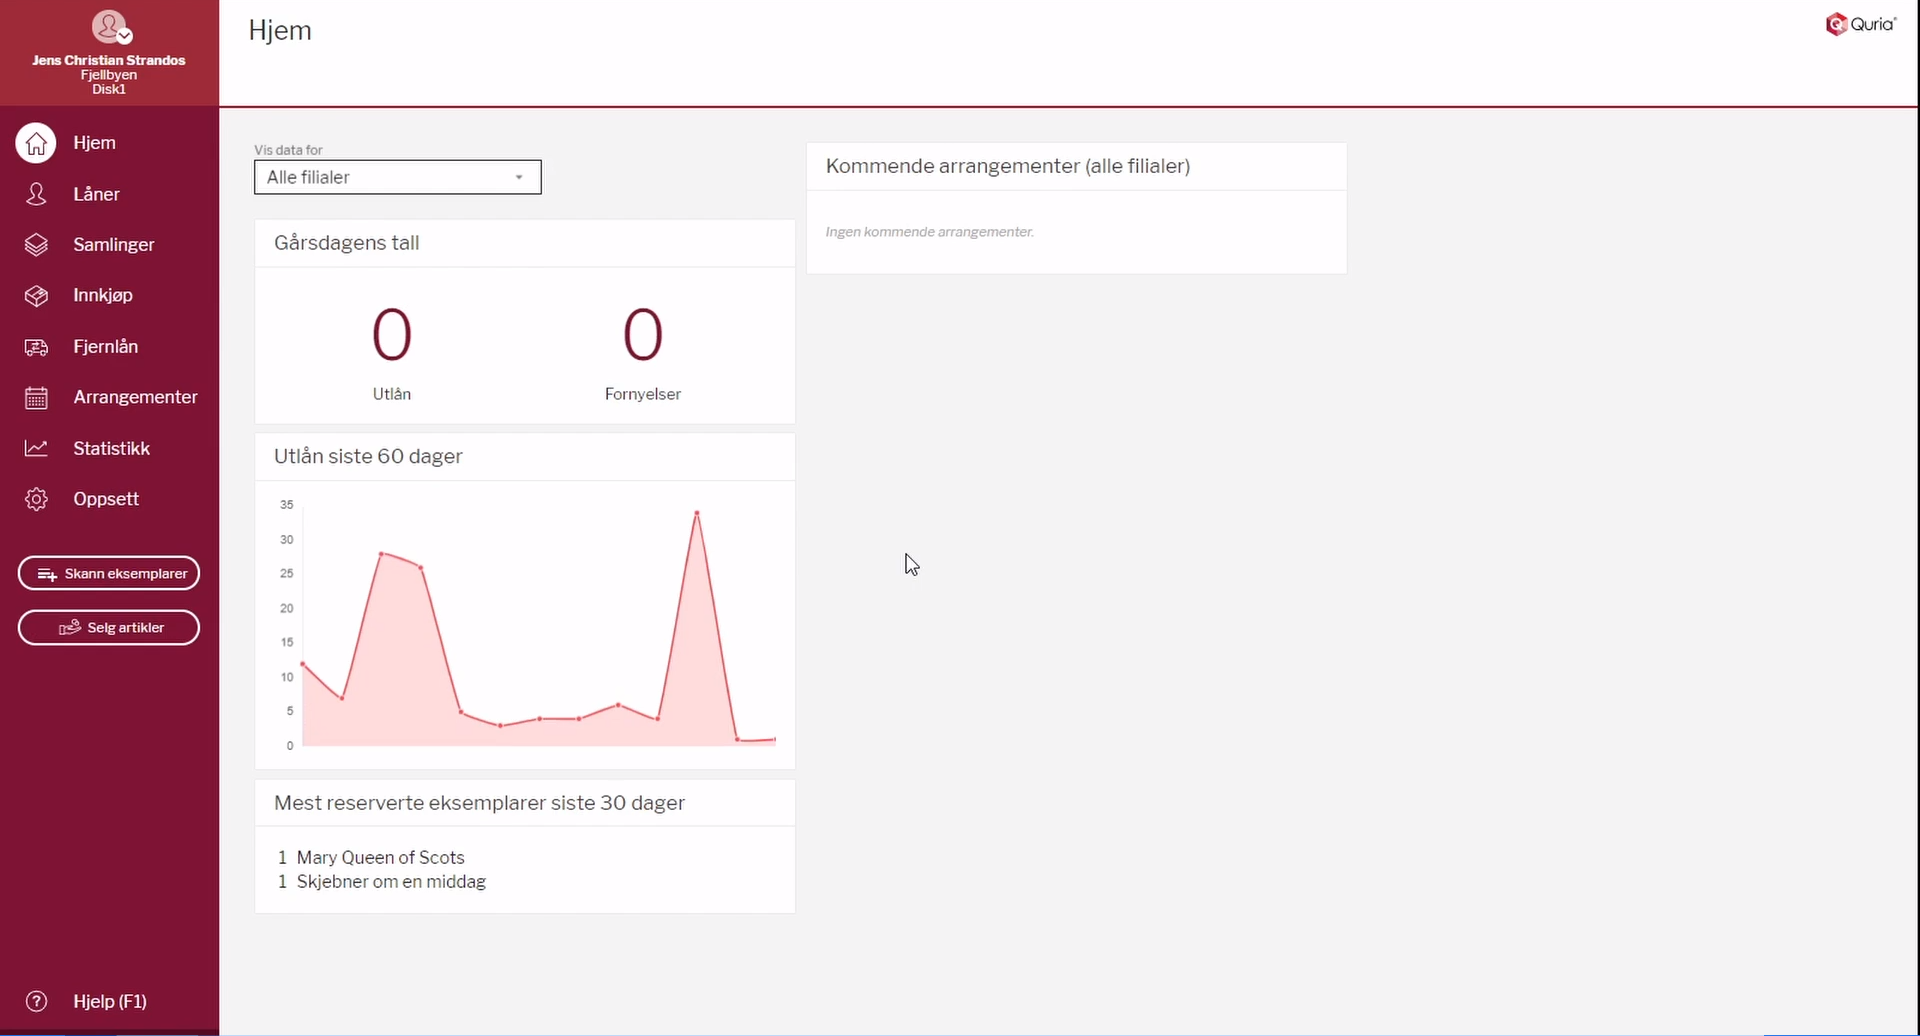Click the Fjernlån truck icon
1920x1036 pixels.
[36, 347]
